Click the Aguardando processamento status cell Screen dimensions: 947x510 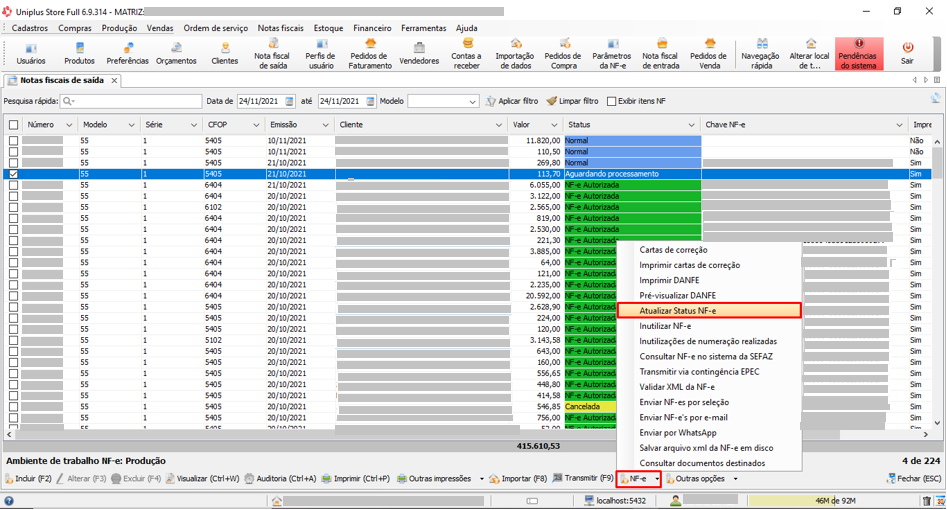(632, 174)
